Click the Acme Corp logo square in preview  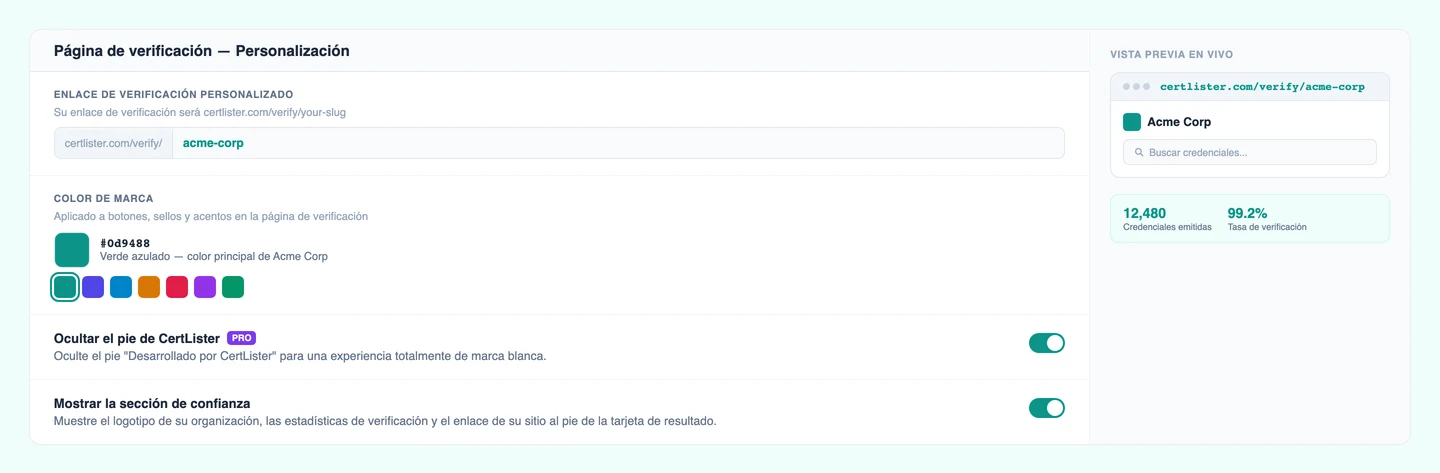pyautogui.click(x=1132, y=122)
